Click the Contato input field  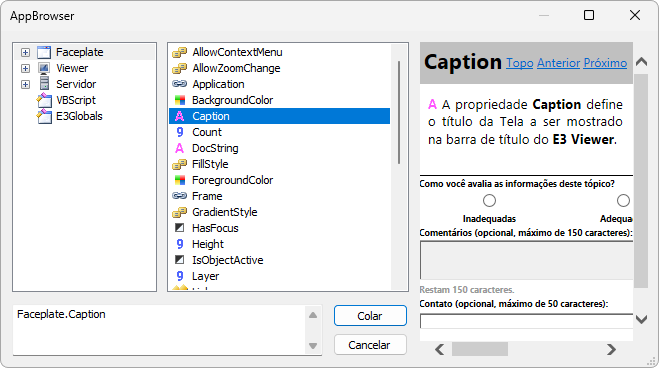click(x=527, y=321)
